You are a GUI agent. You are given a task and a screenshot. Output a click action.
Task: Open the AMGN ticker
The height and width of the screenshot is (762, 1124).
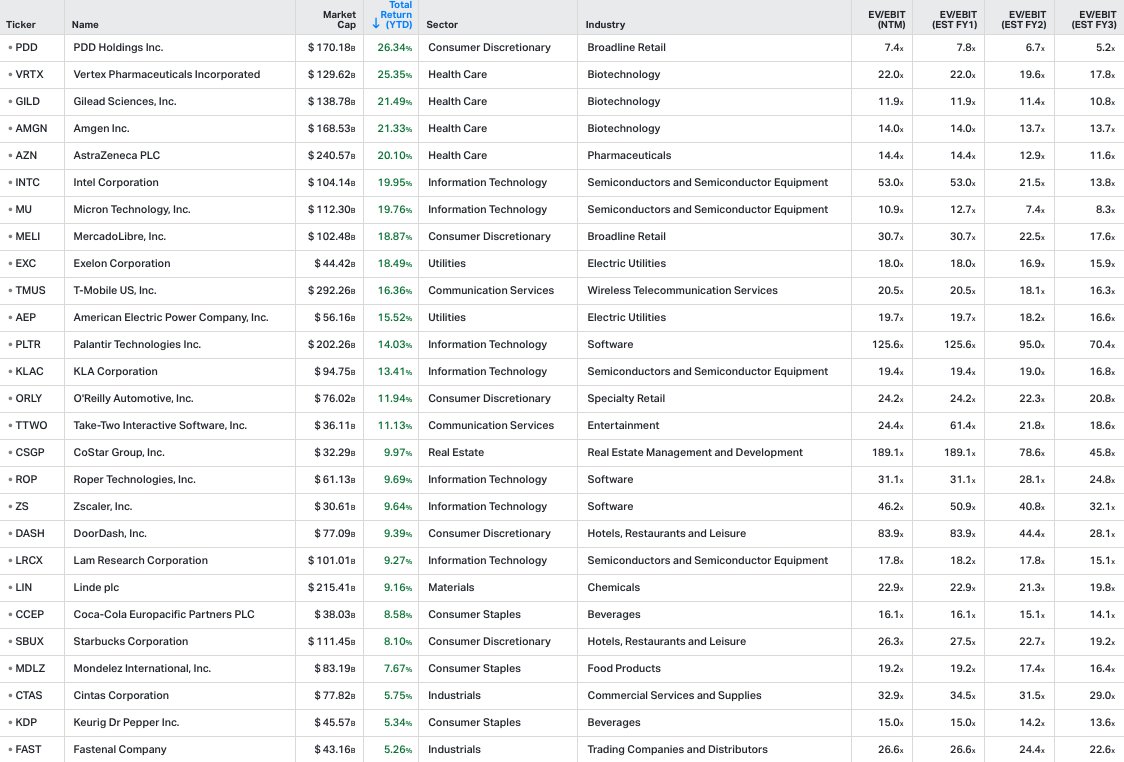32,128
